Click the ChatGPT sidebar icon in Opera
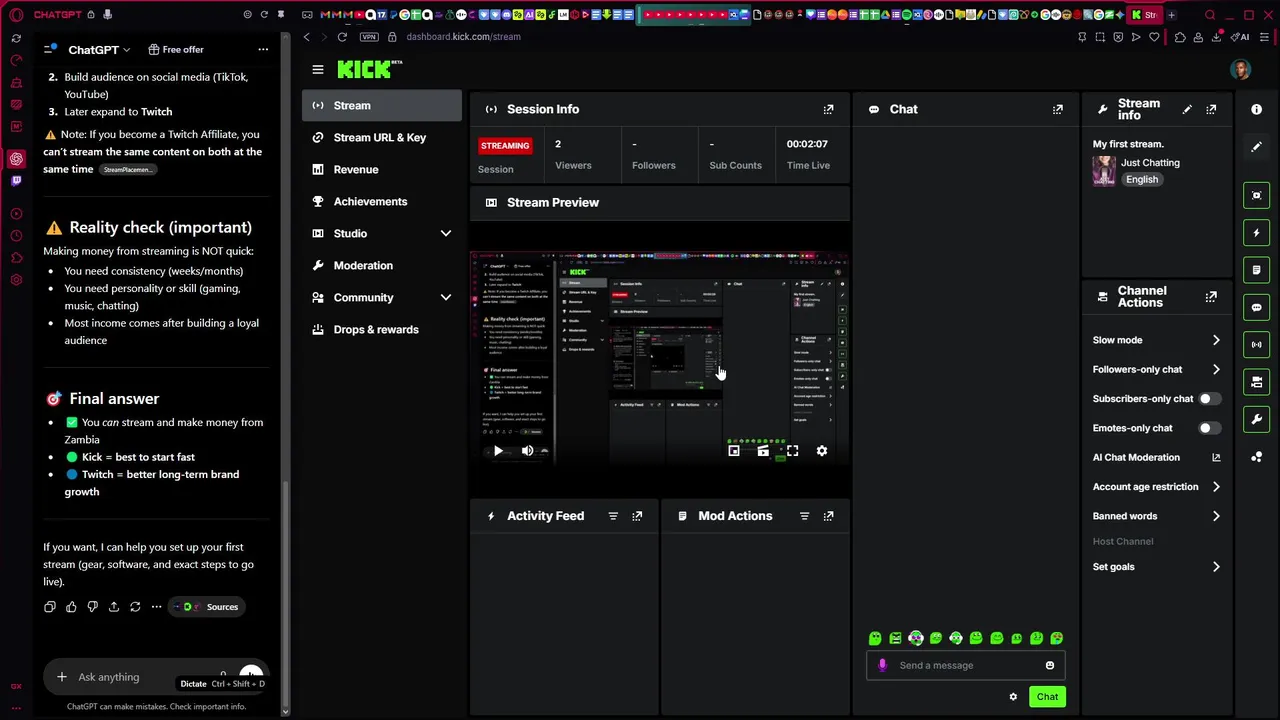Image resolution: width=1280 pixels, height=720 pixels. 16,159
